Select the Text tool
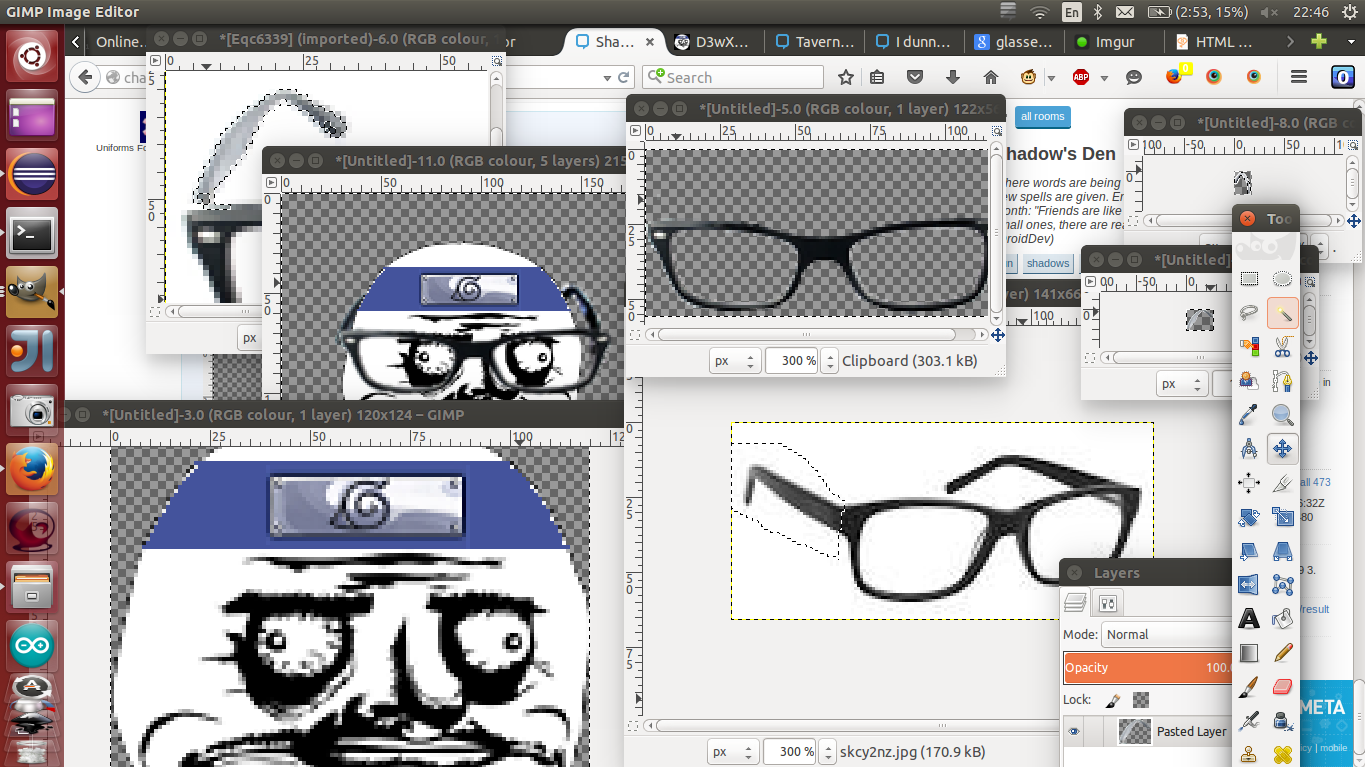This screenshot has height=767, width=1365. click(1249, 619)
